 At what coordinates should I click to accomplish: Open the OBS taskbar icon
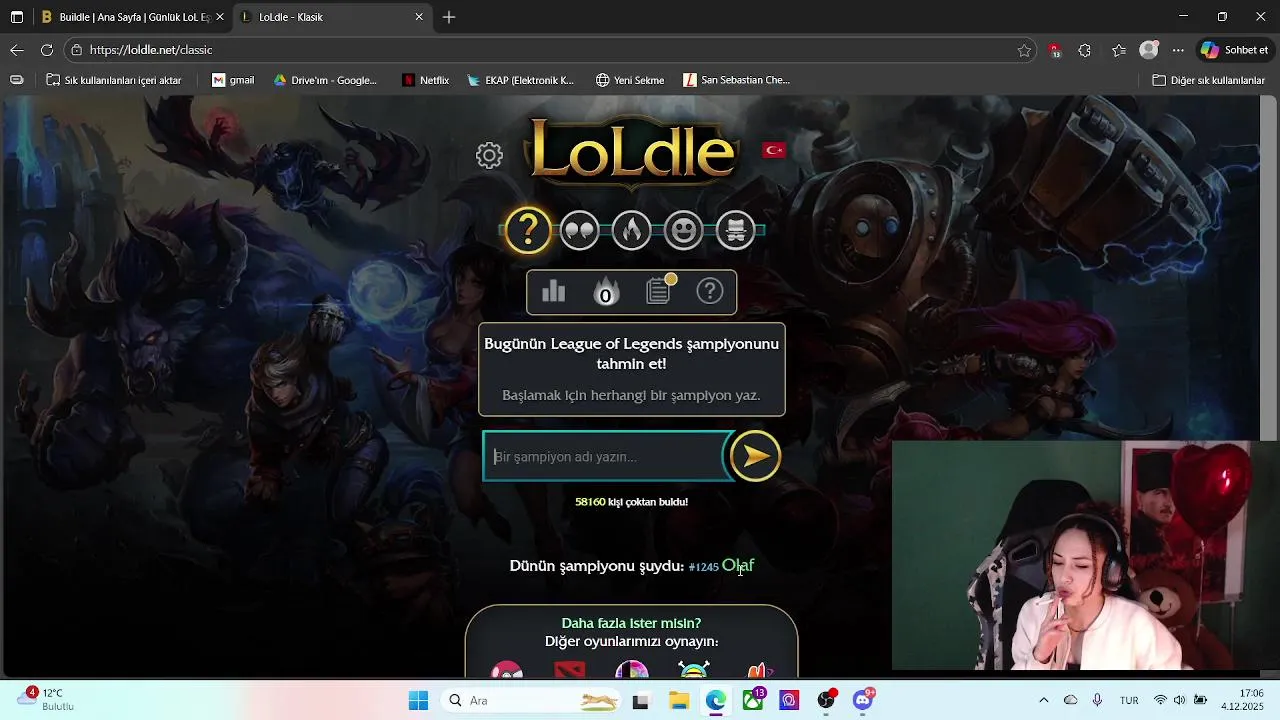click(x=827, y=700)
